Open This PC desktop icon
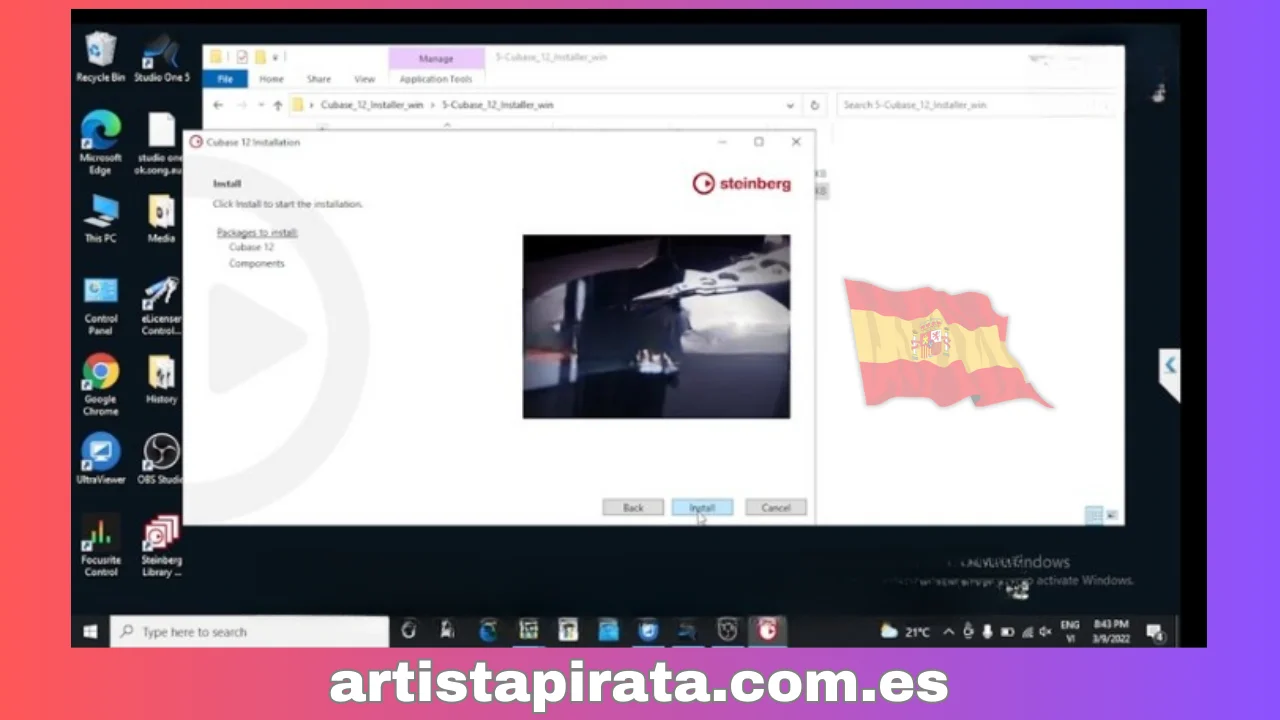1280x720 pixels. (101, 219)
